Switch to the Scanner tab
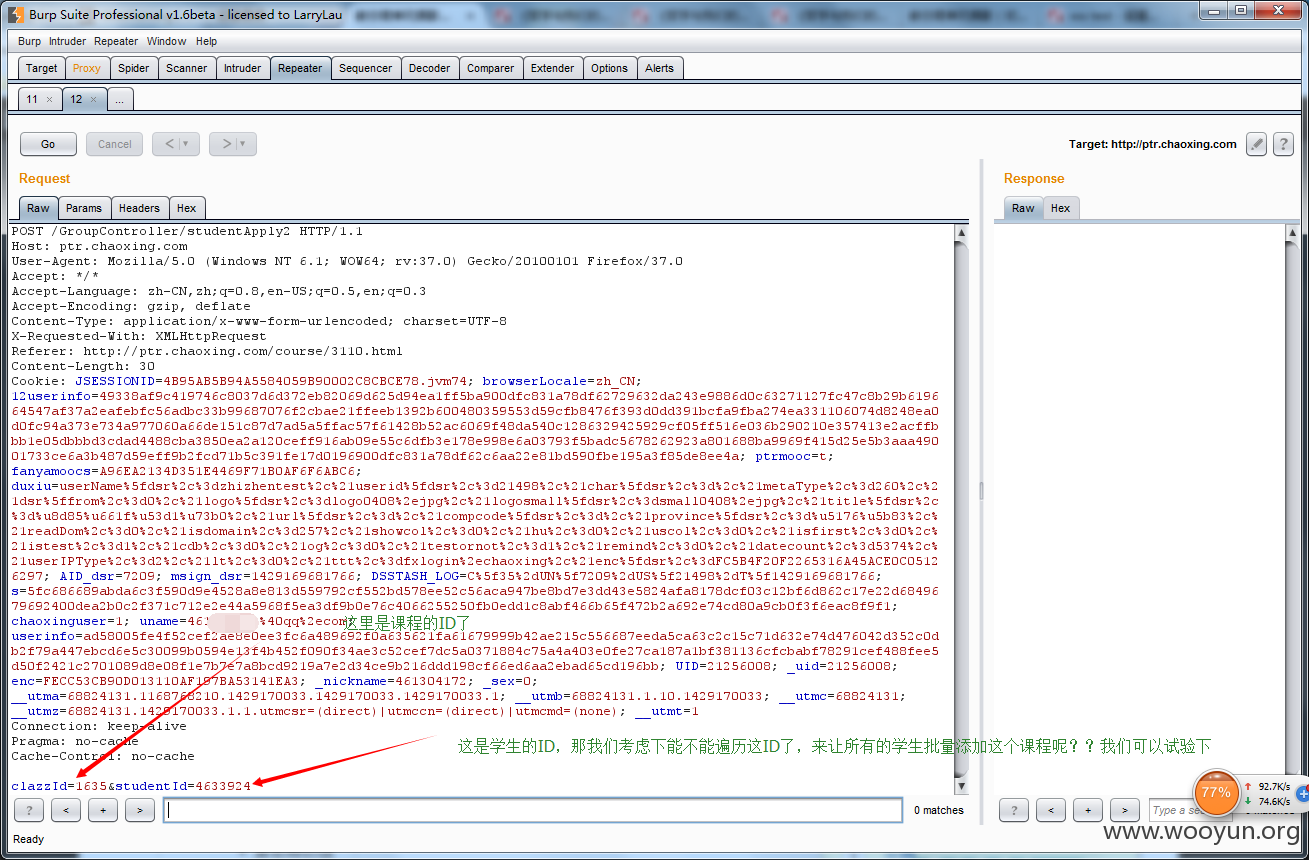Screen dimensions: 1309x860 click(x=187, y=68)
